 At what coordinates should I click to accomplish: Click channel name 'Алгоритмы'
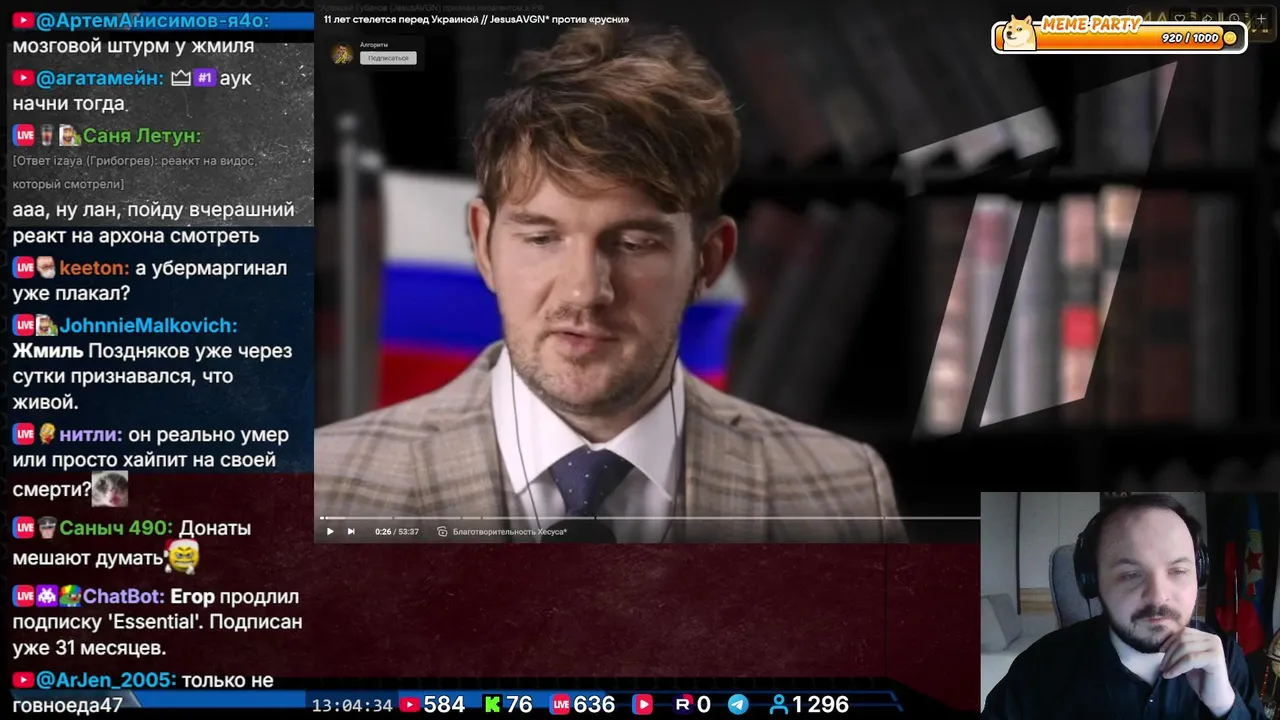click(x=374, y=45)
